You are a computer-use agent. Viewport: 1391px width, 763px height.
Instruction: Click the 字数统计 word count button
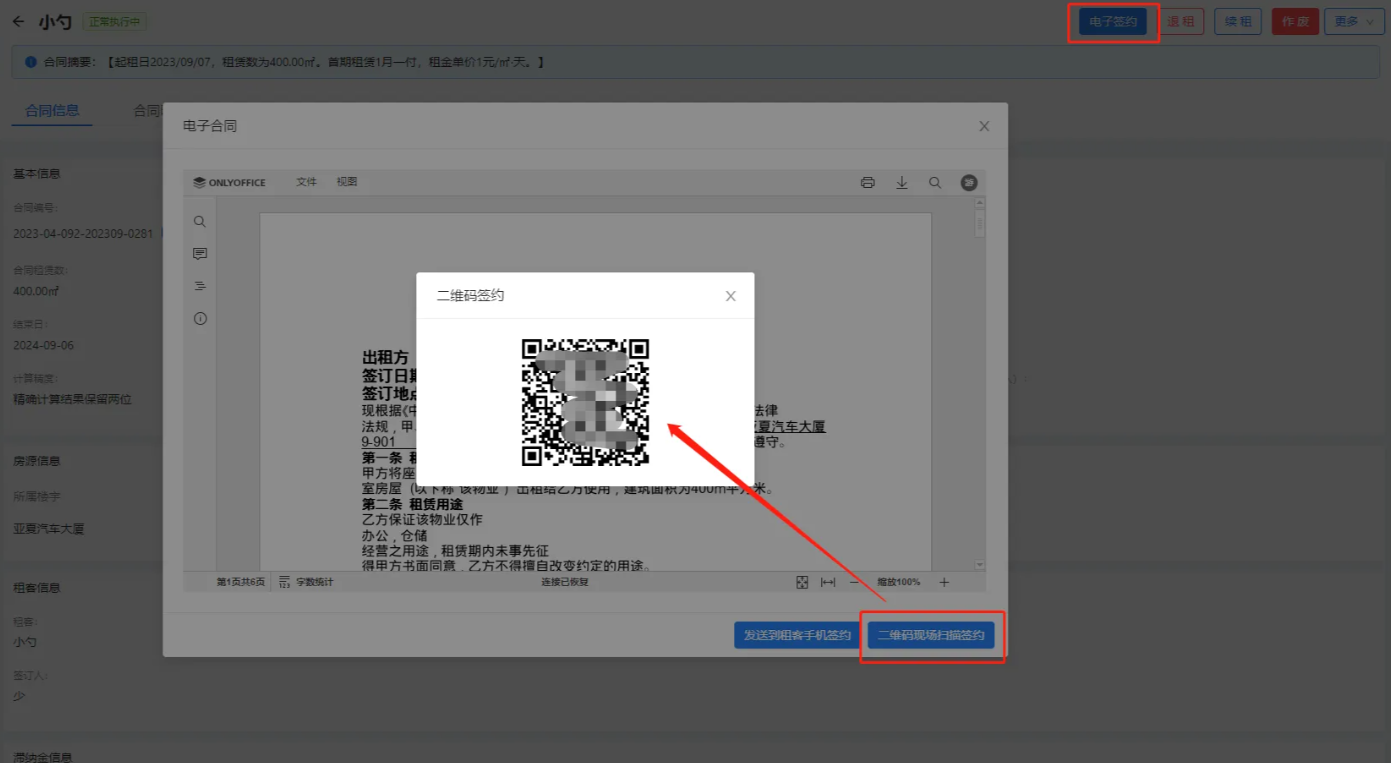307,582
